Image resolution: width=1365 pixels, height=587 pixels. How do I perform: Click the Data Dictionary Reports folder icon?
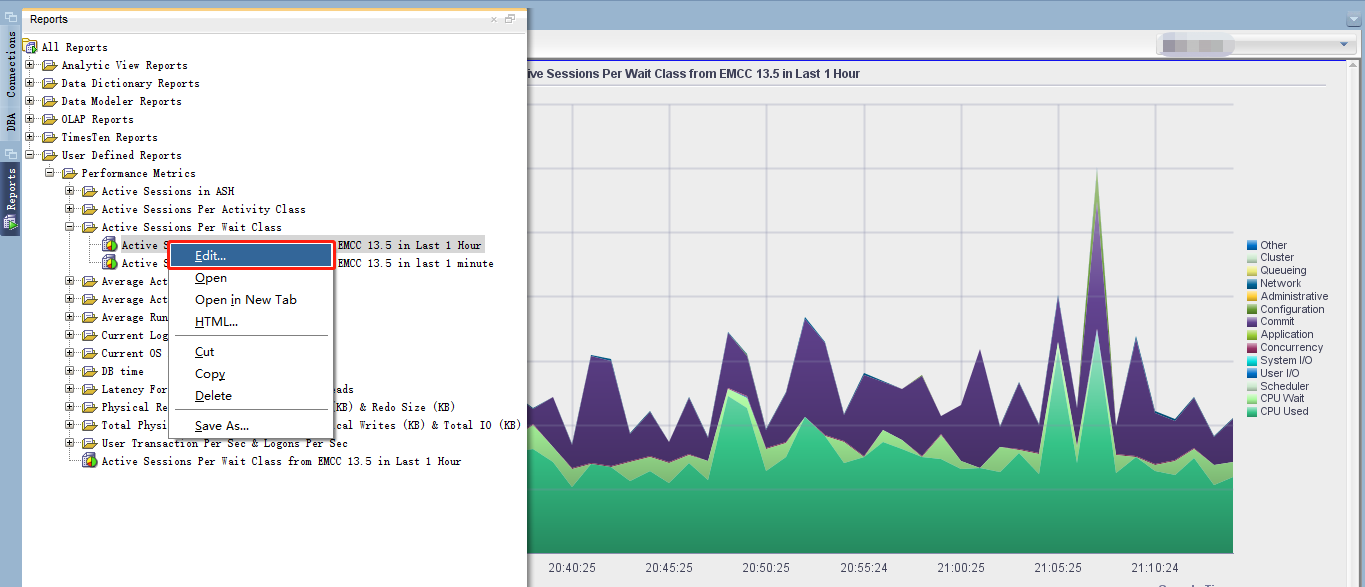pyautogui.click(x=49, y=83)
